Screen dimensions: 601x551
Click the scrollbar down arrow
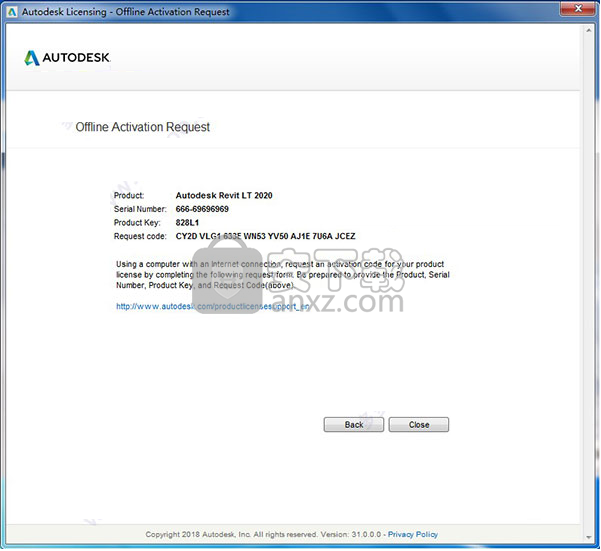click(x=589, y=538)
